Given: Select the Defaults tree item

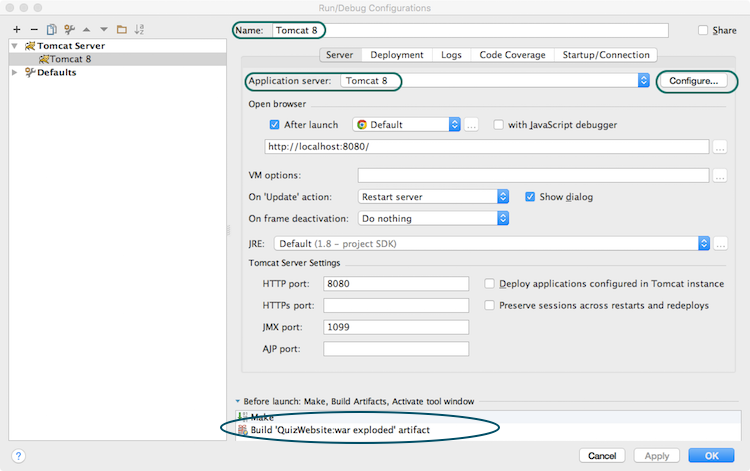Looking at the screenshot, I should (117, 72).
